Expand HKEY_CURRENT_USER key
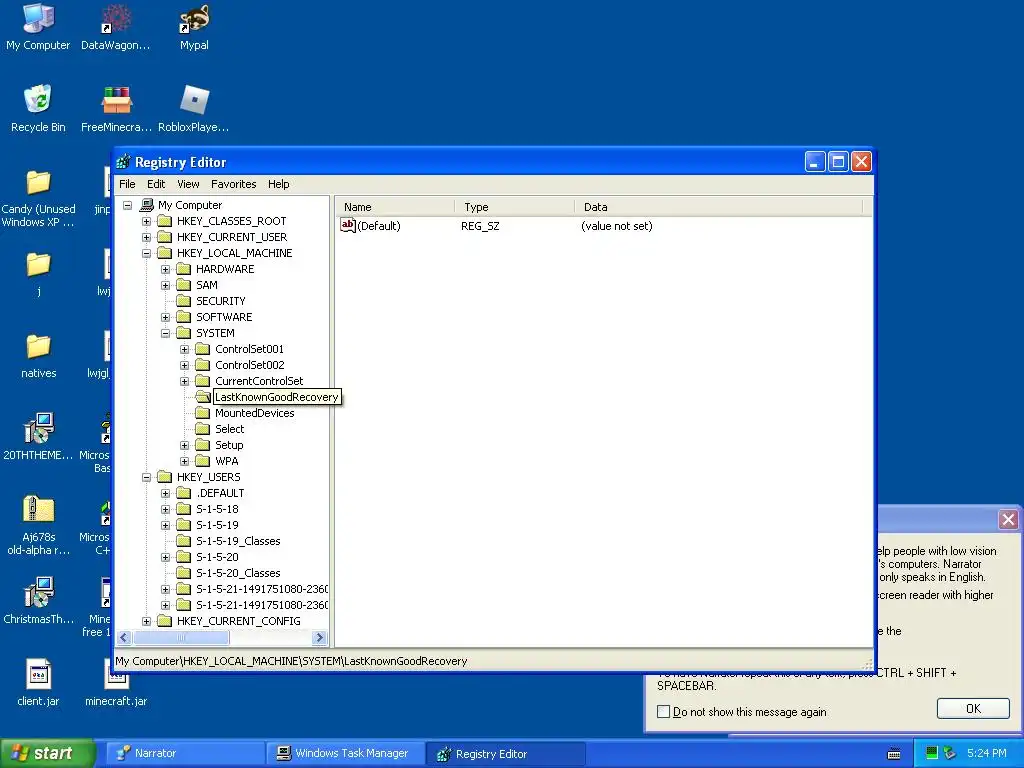The image size is (1024, 768). point(146,237)
